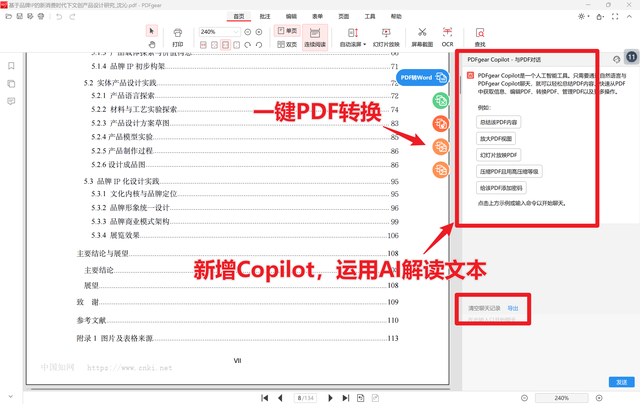The width and height of the screenshot is (640, 404).
Task: Expand left sidebar bottom chevron
Action: (11, 396)
